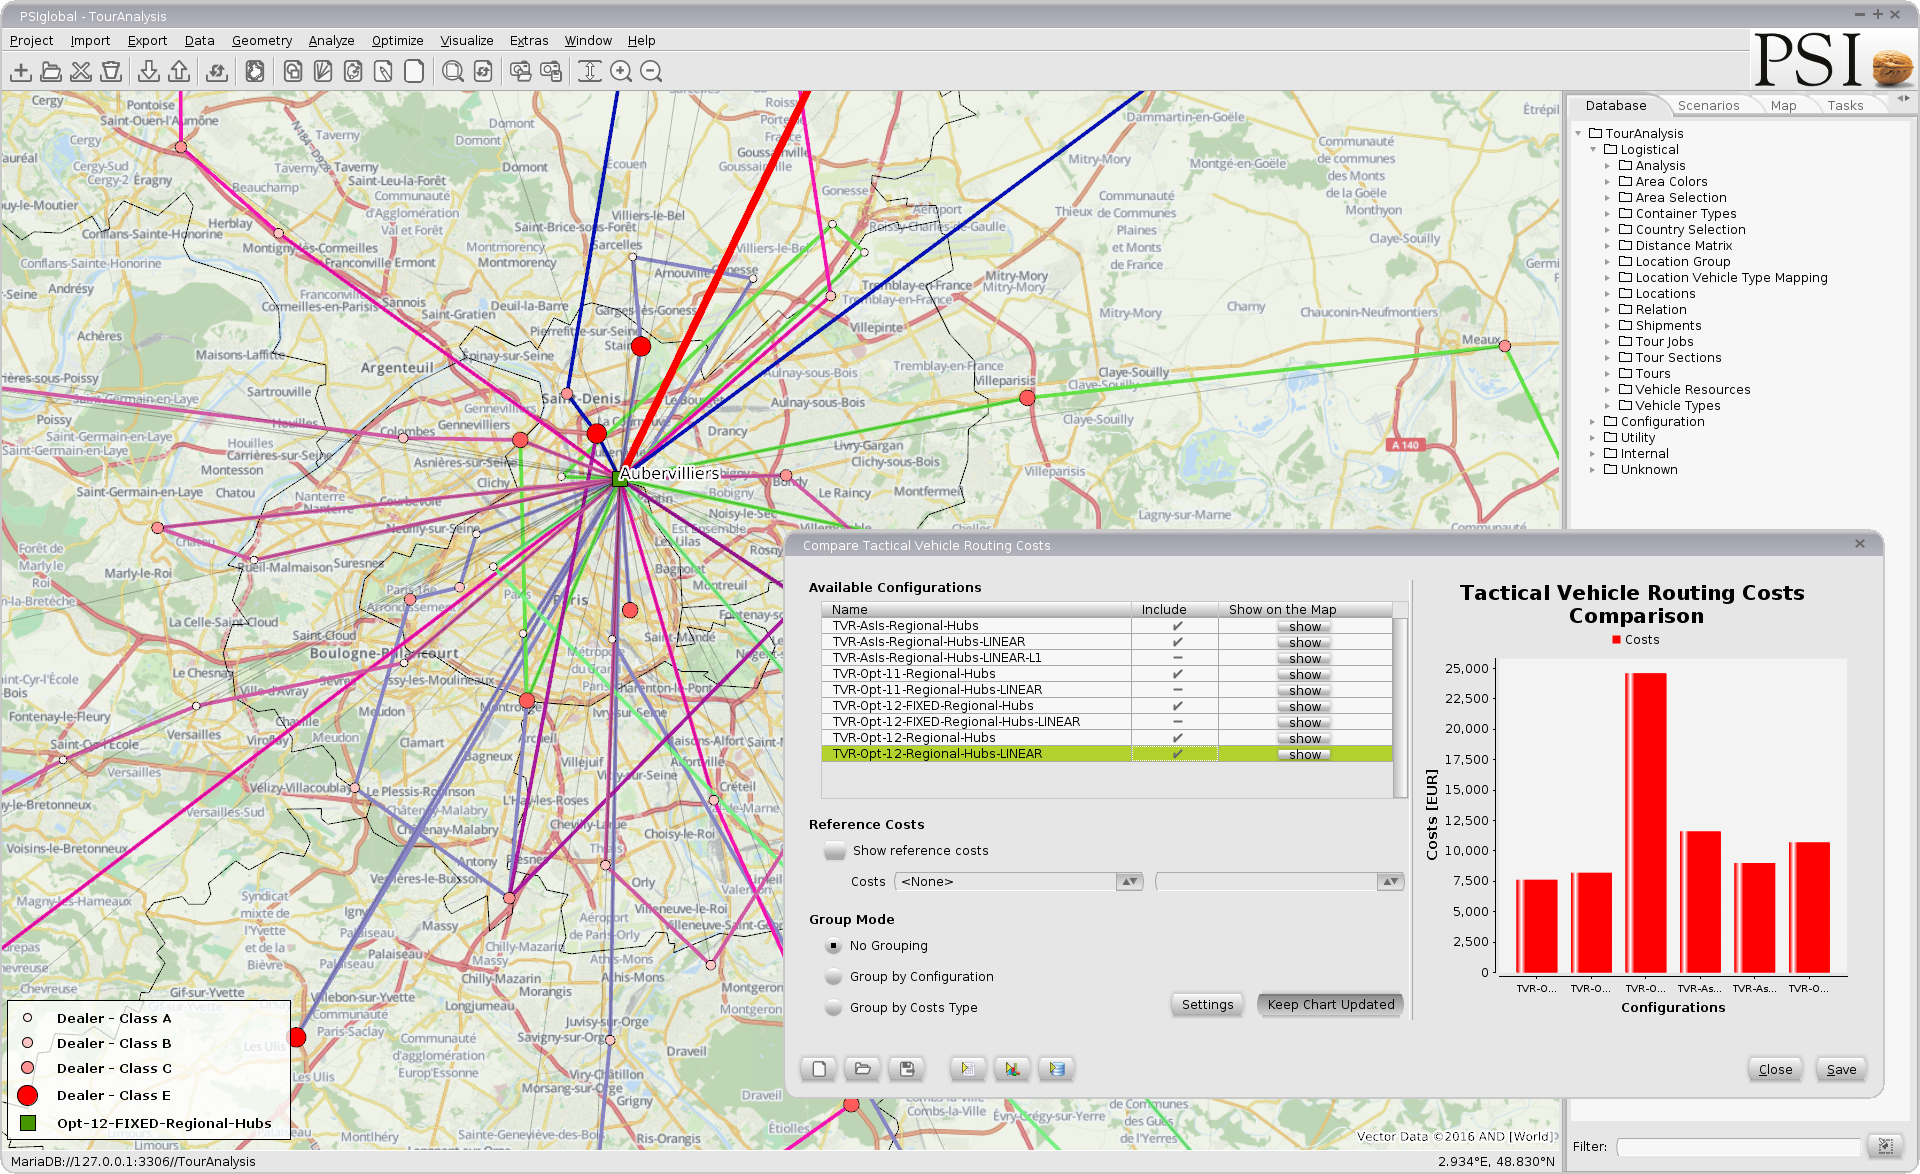Click the document with pencil edit icon
The width and height of the screenshot is (1920, 1174).
click(x=383, y=72)
